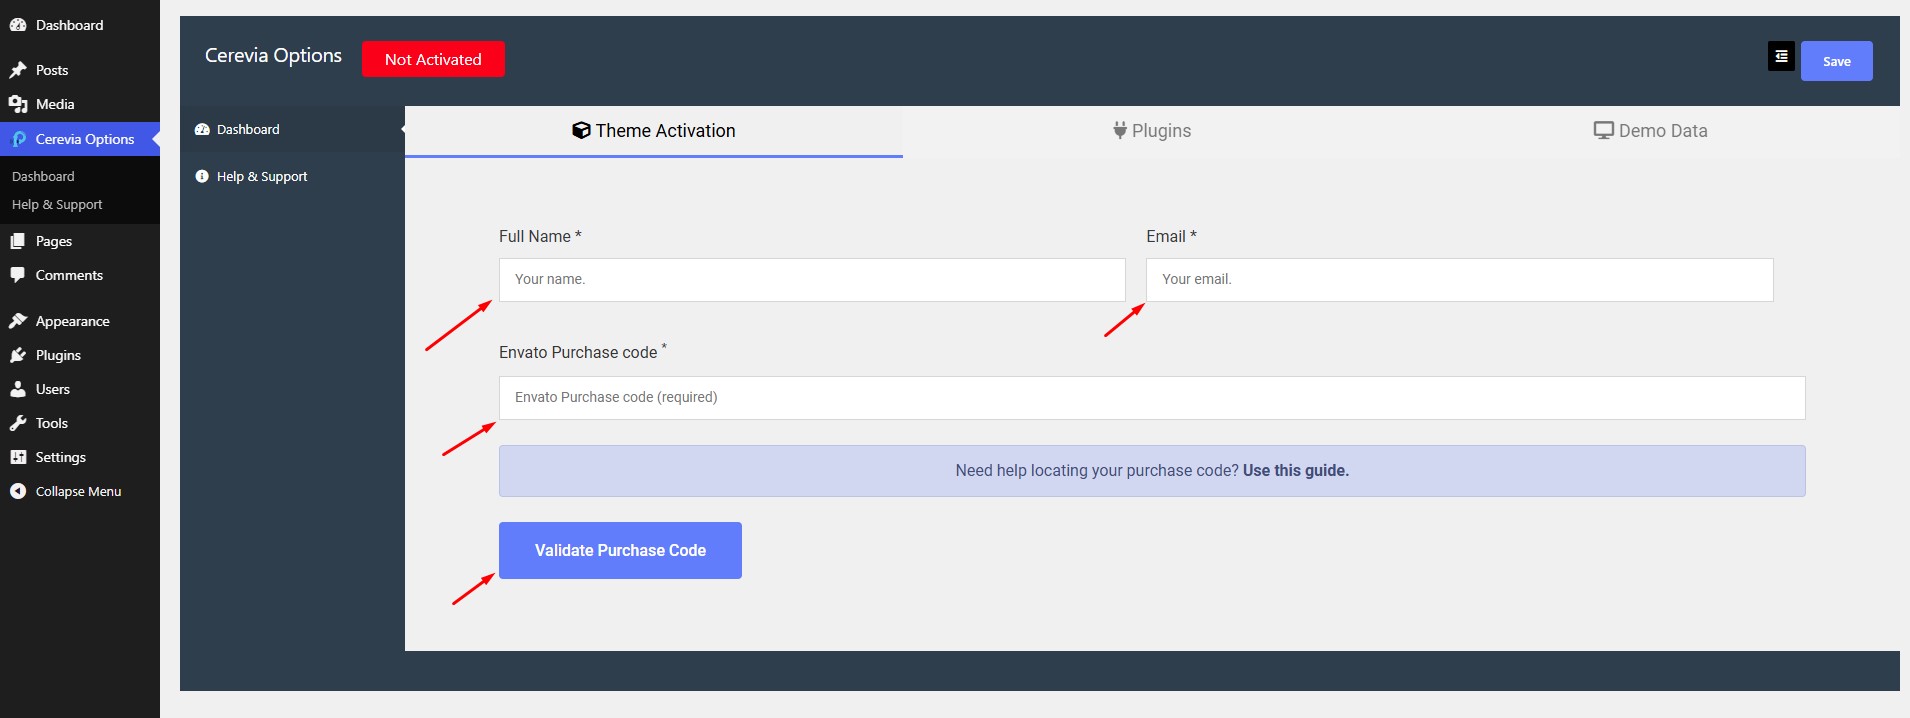
Task: Click the 'Email *' label
Action: [1171, 236]
